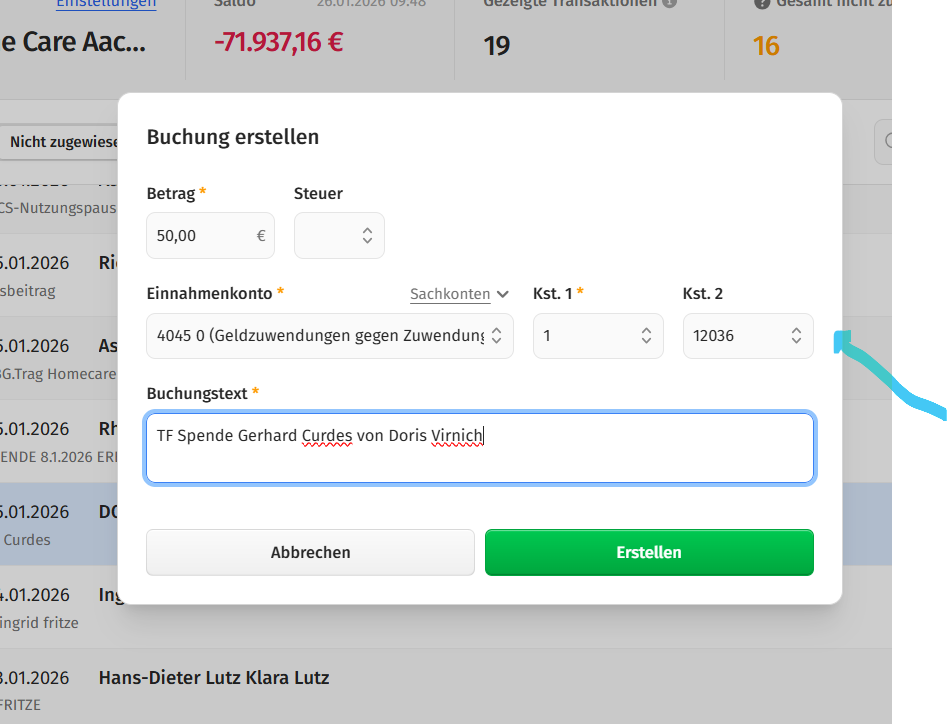Open the Kst. 1 selector arrows
Screen dimensions: 948x724
click(x=646, y=336)
